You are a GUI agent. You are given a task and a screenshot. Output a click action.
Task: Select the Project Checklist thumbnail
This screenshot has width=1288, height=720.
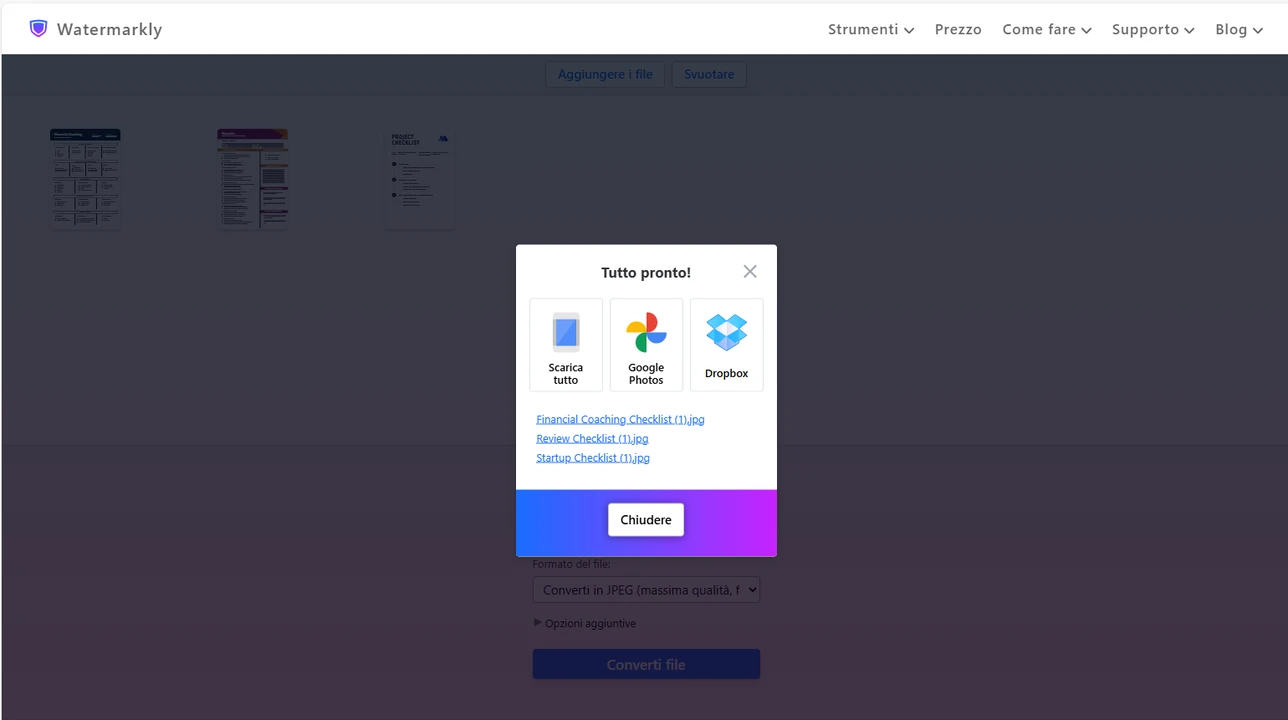pyautogui.click(x=420, y=178)
